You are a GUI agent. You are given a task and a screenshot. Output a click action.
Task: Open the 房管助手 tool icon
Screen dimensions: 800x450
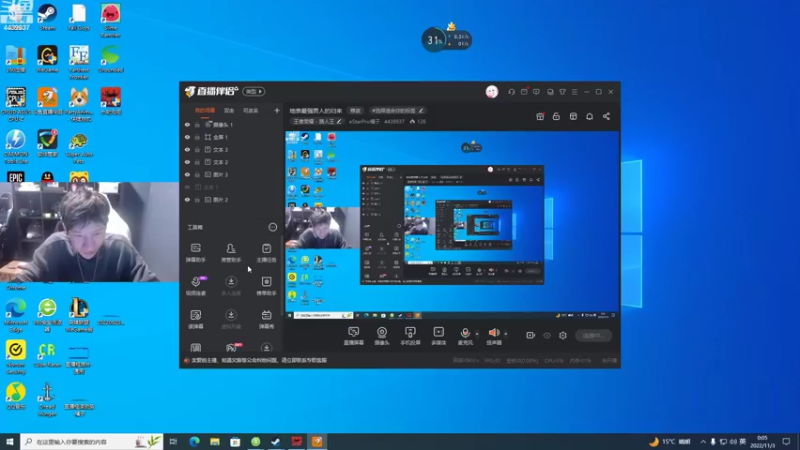pyautogui.click(x=231, y=253)
